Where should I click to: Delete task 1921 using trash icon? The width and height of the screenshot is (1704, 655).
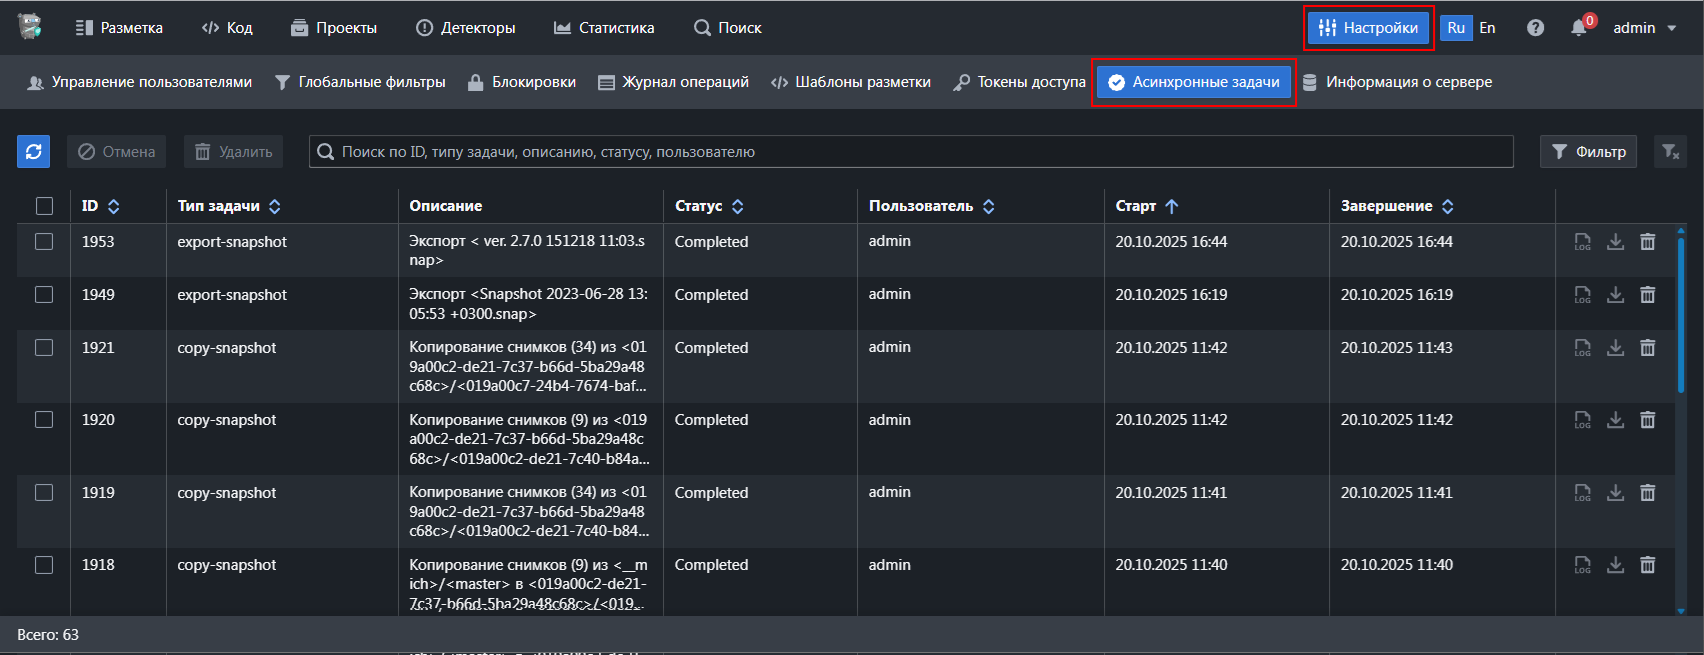tap(1647, 348)
